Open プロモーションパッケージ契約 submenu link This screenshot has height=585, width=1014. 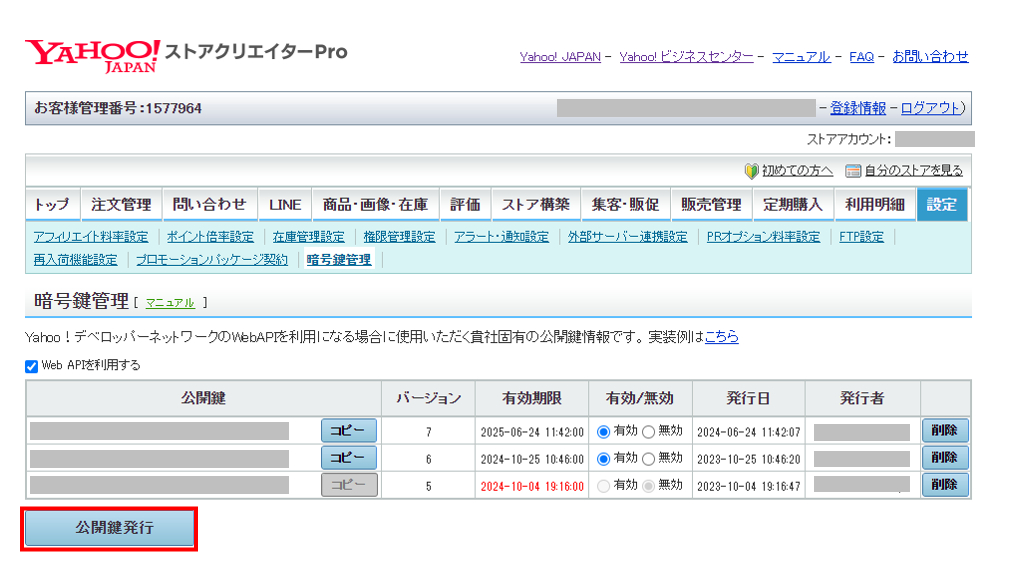pyautogui.click(x=211, y=260)
